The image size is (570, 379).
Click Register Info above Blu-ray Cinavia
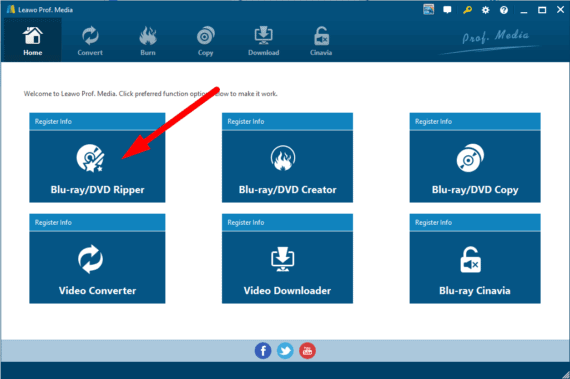click(x=433, y=222)
